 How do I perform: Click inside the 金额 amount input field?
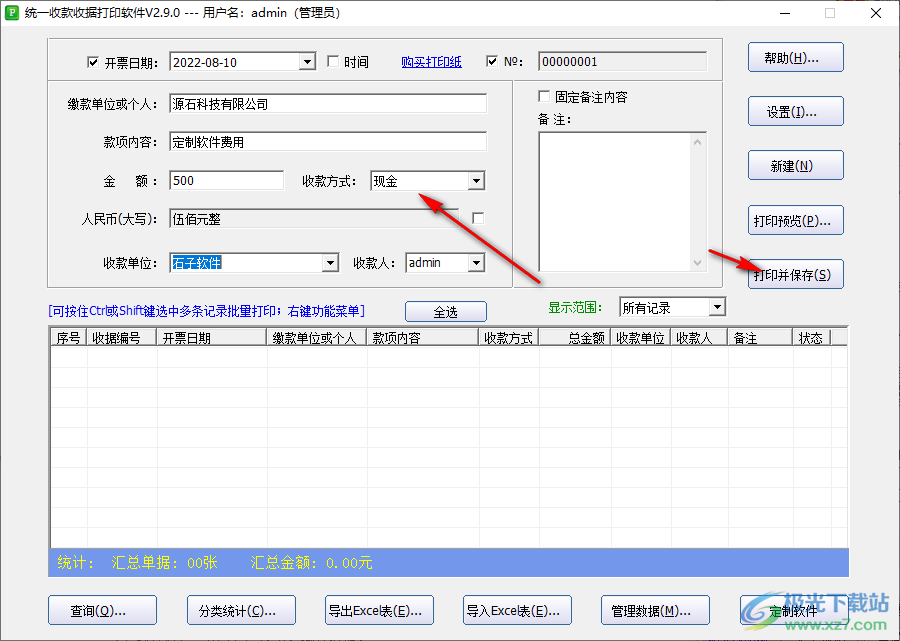coord(226,180)
